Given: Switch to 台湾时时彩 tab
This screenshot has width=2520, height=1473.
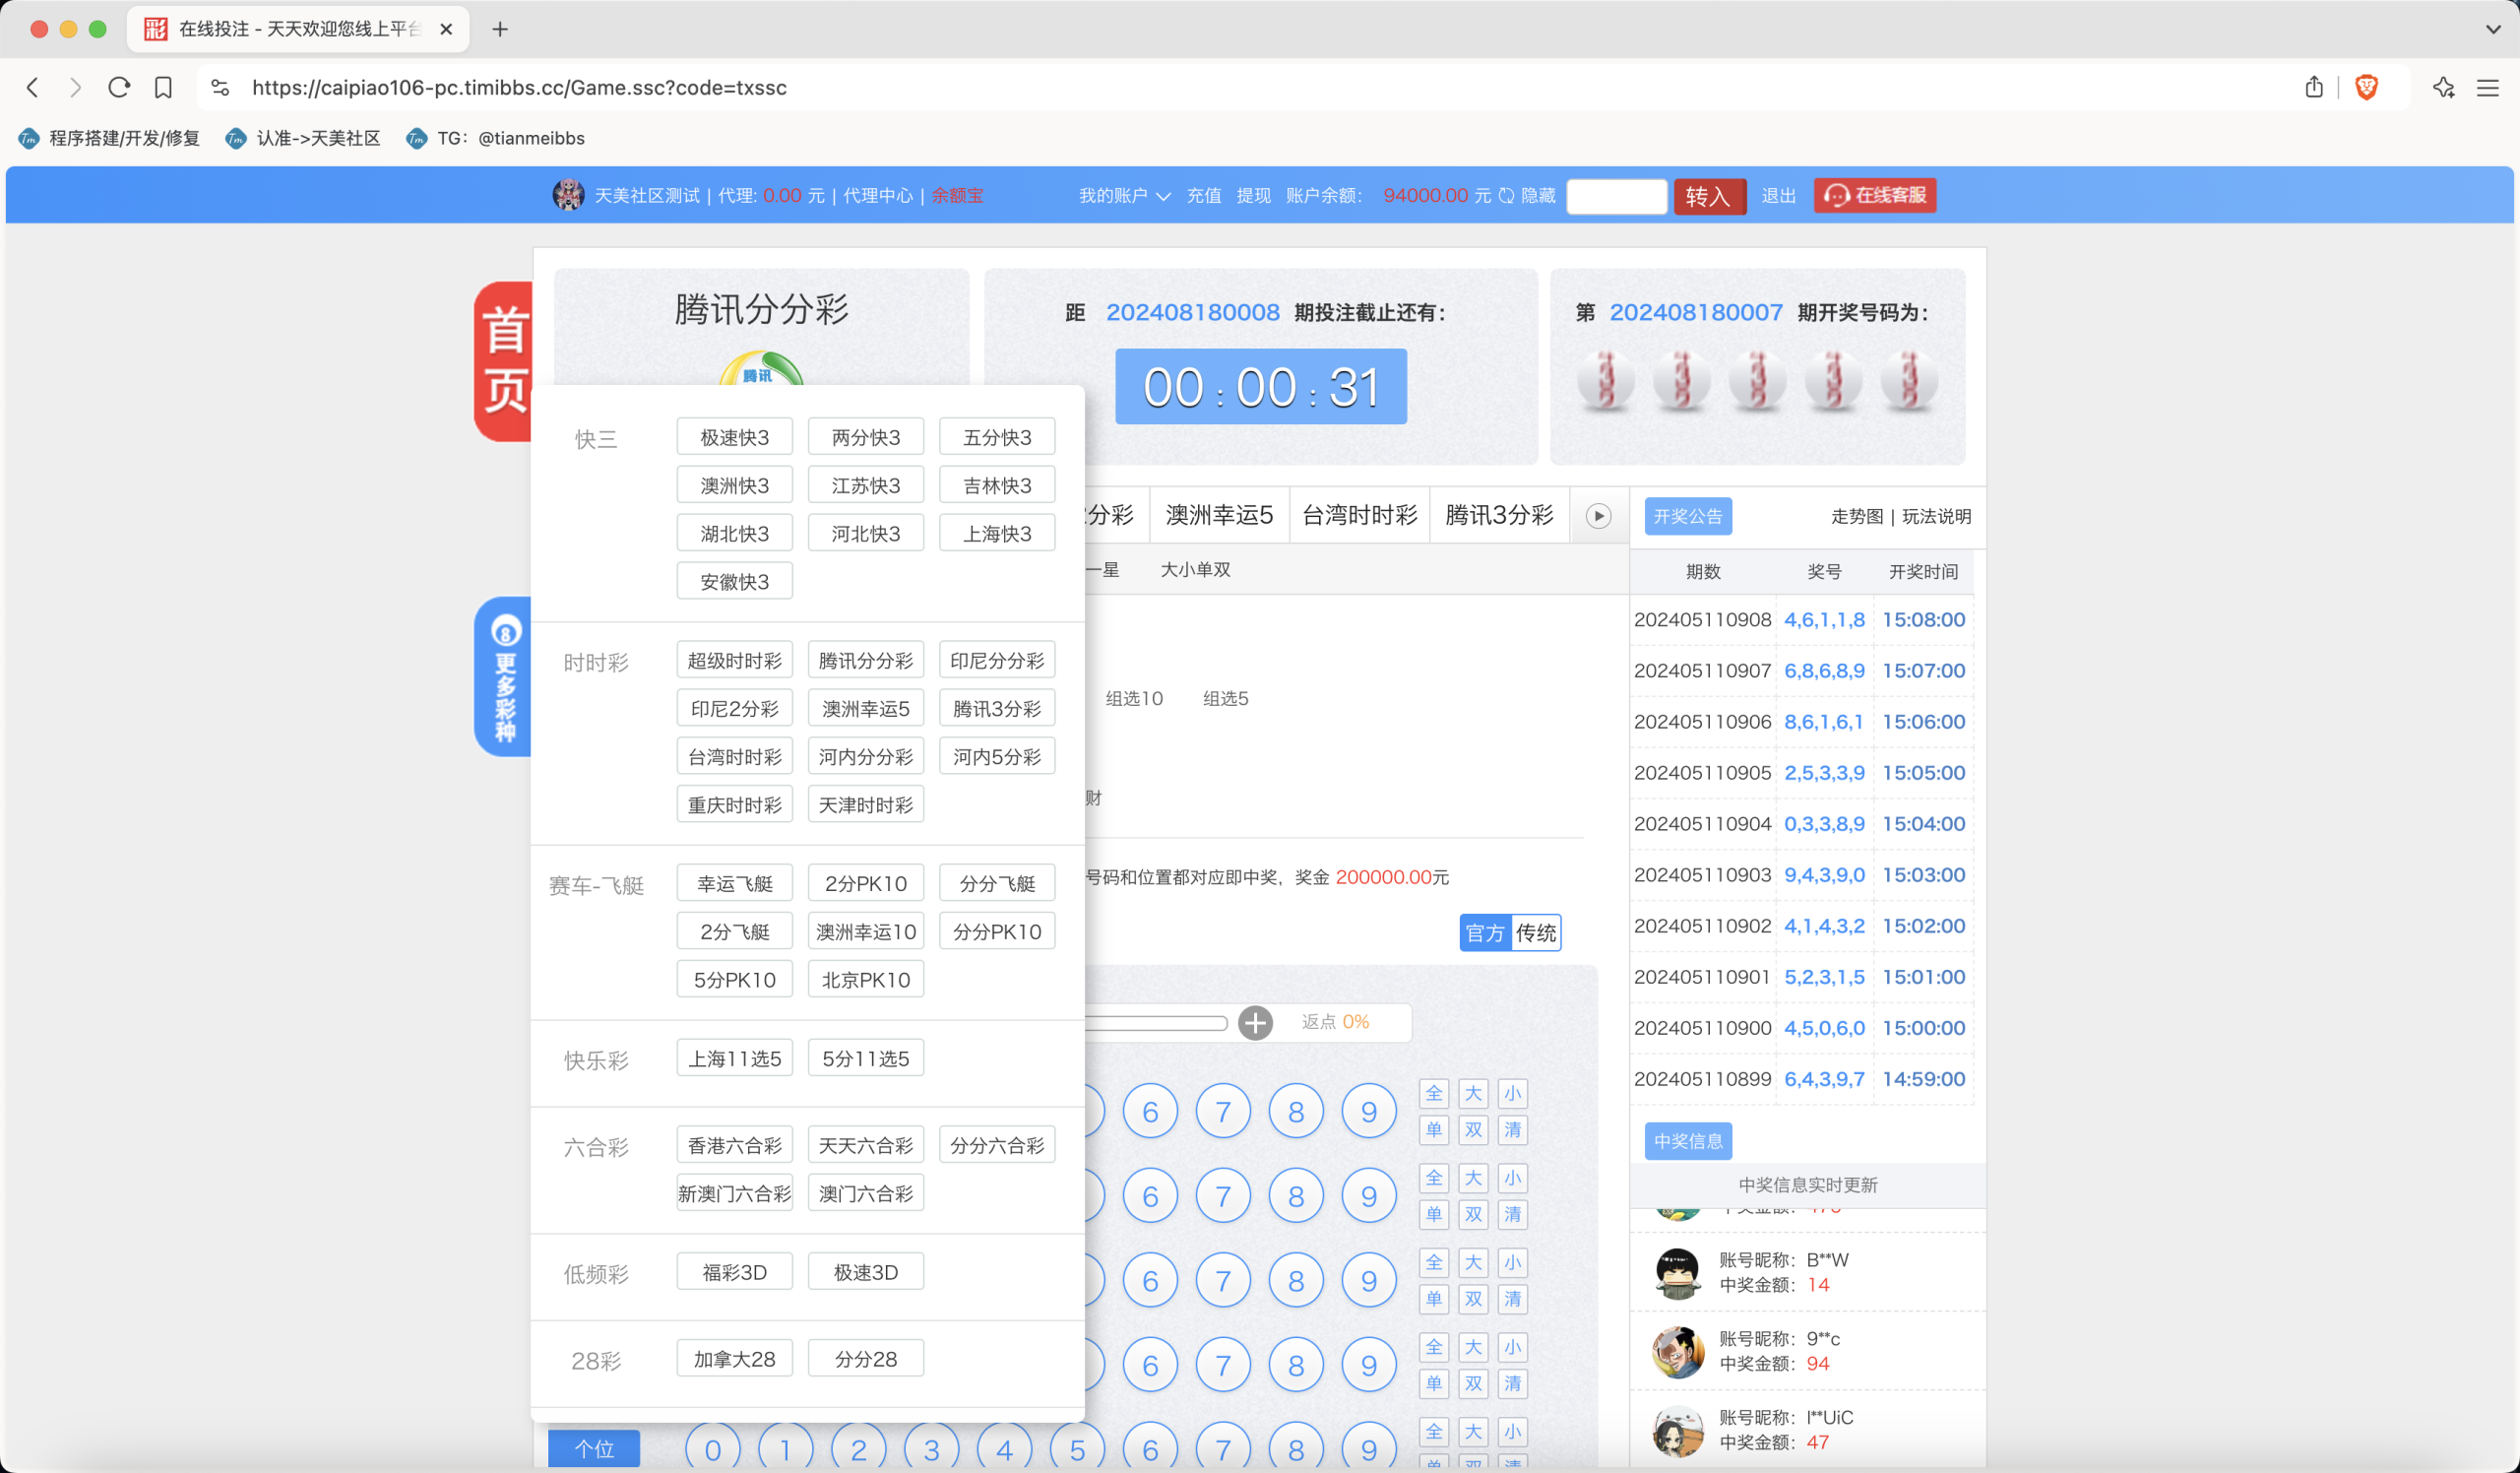Looking at the screenshot, I should 1360,515.
